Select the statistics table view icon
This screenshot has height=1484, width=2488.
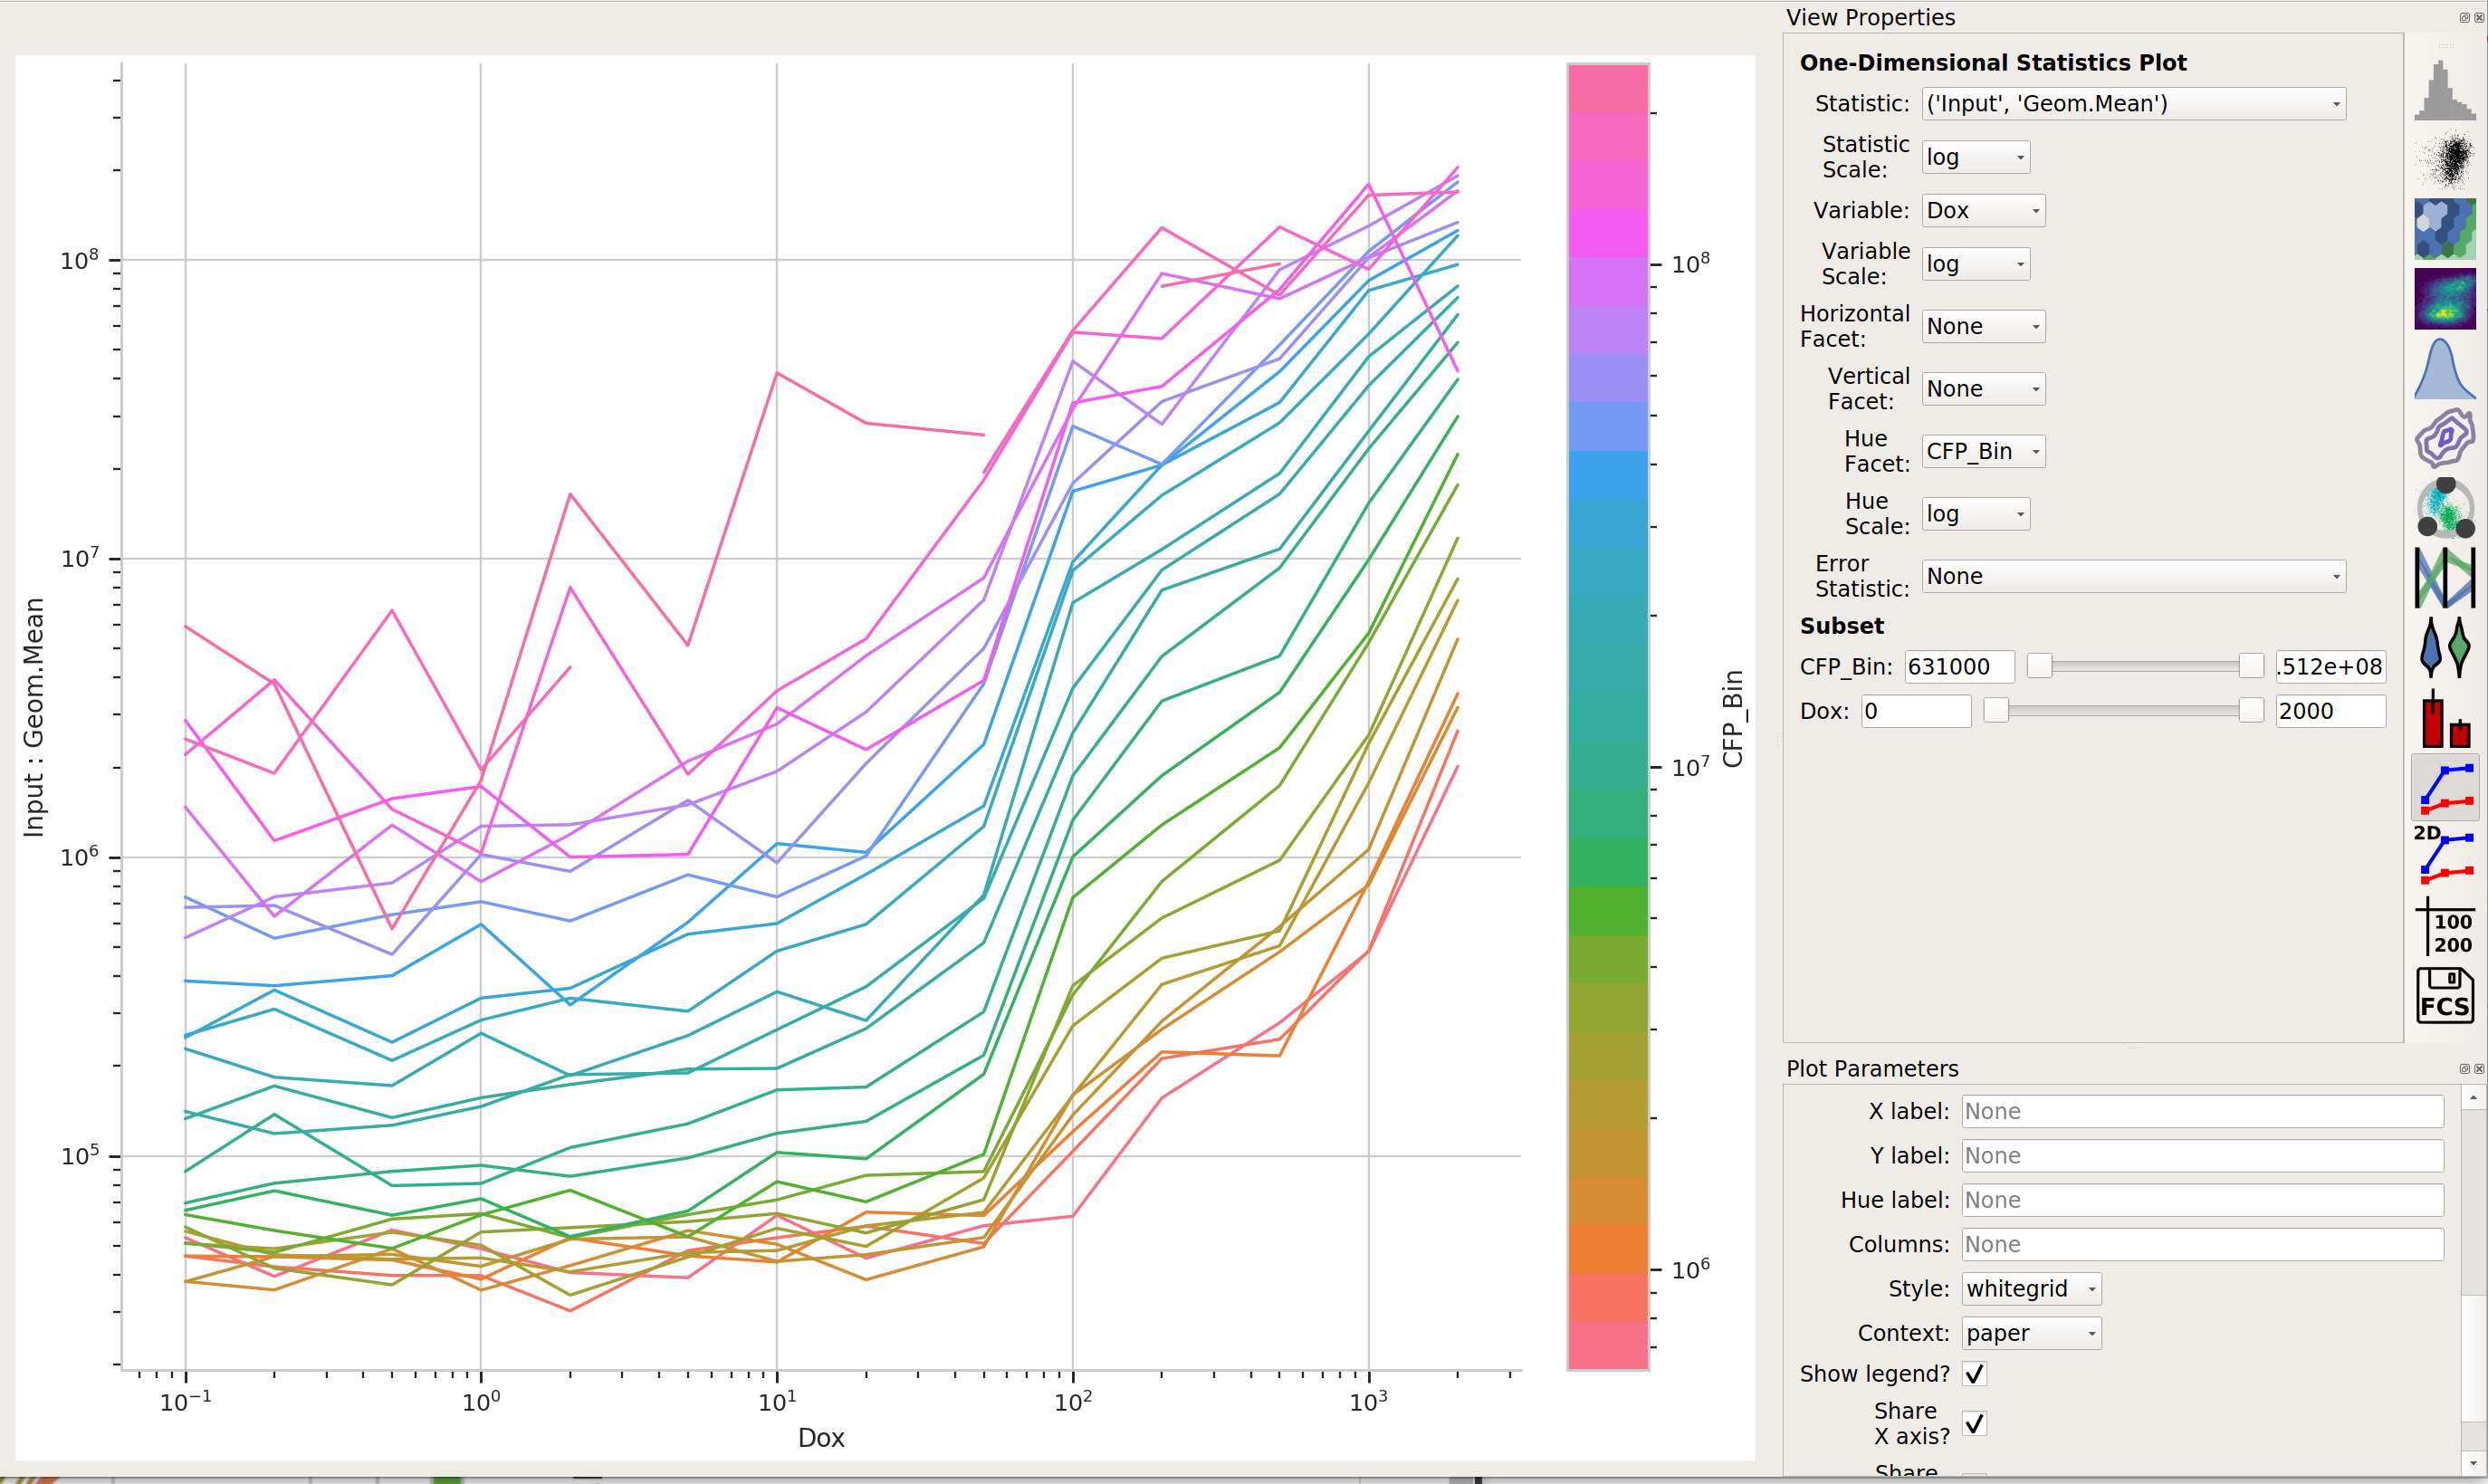point(2444,927)
